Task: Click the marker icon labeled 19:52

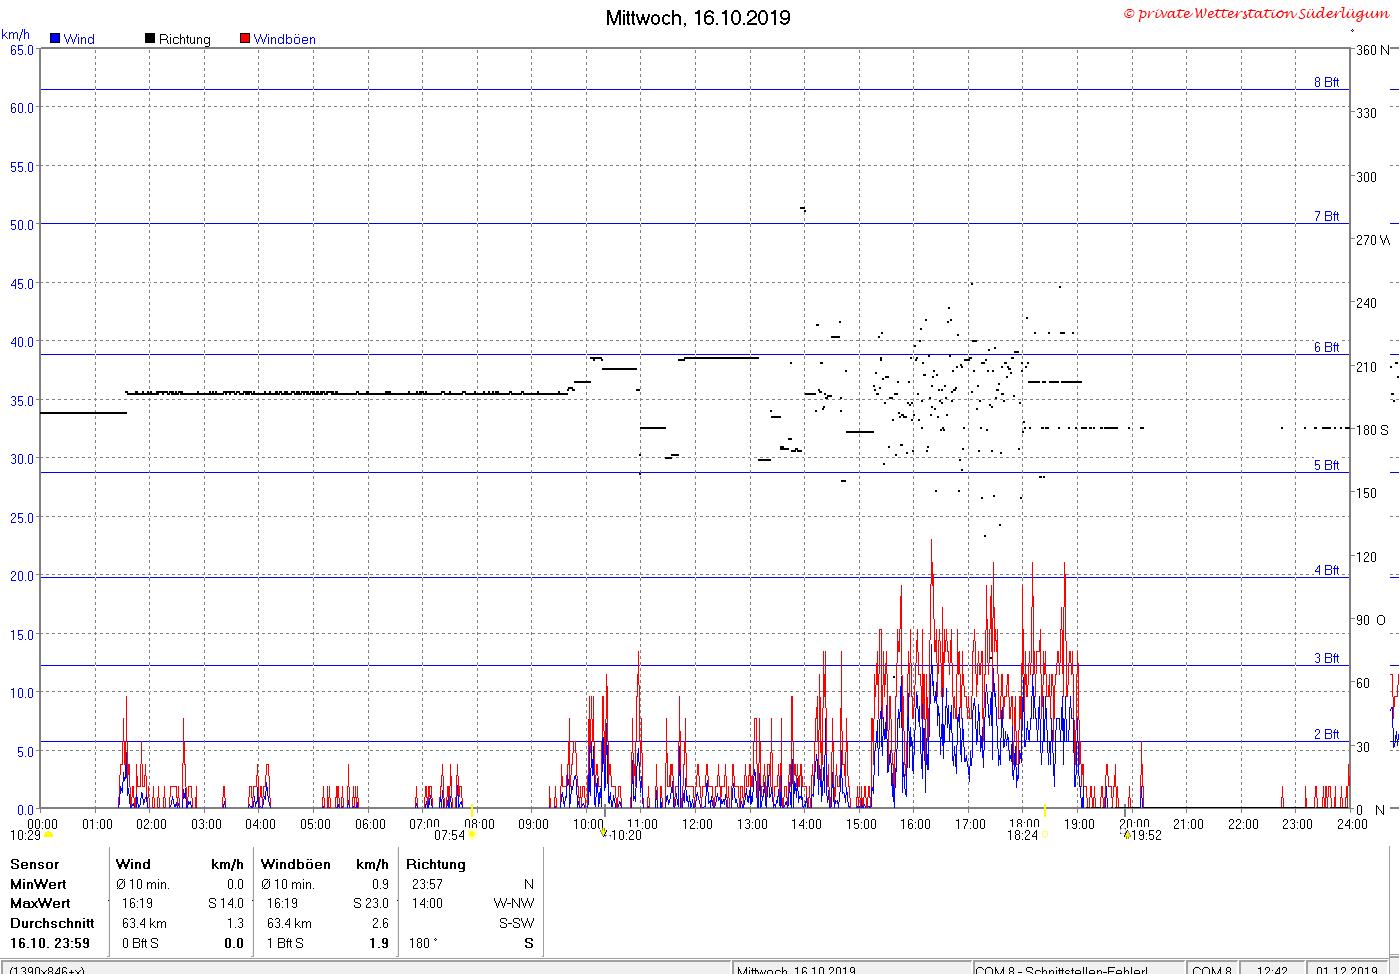Action: pos(1127,835)
